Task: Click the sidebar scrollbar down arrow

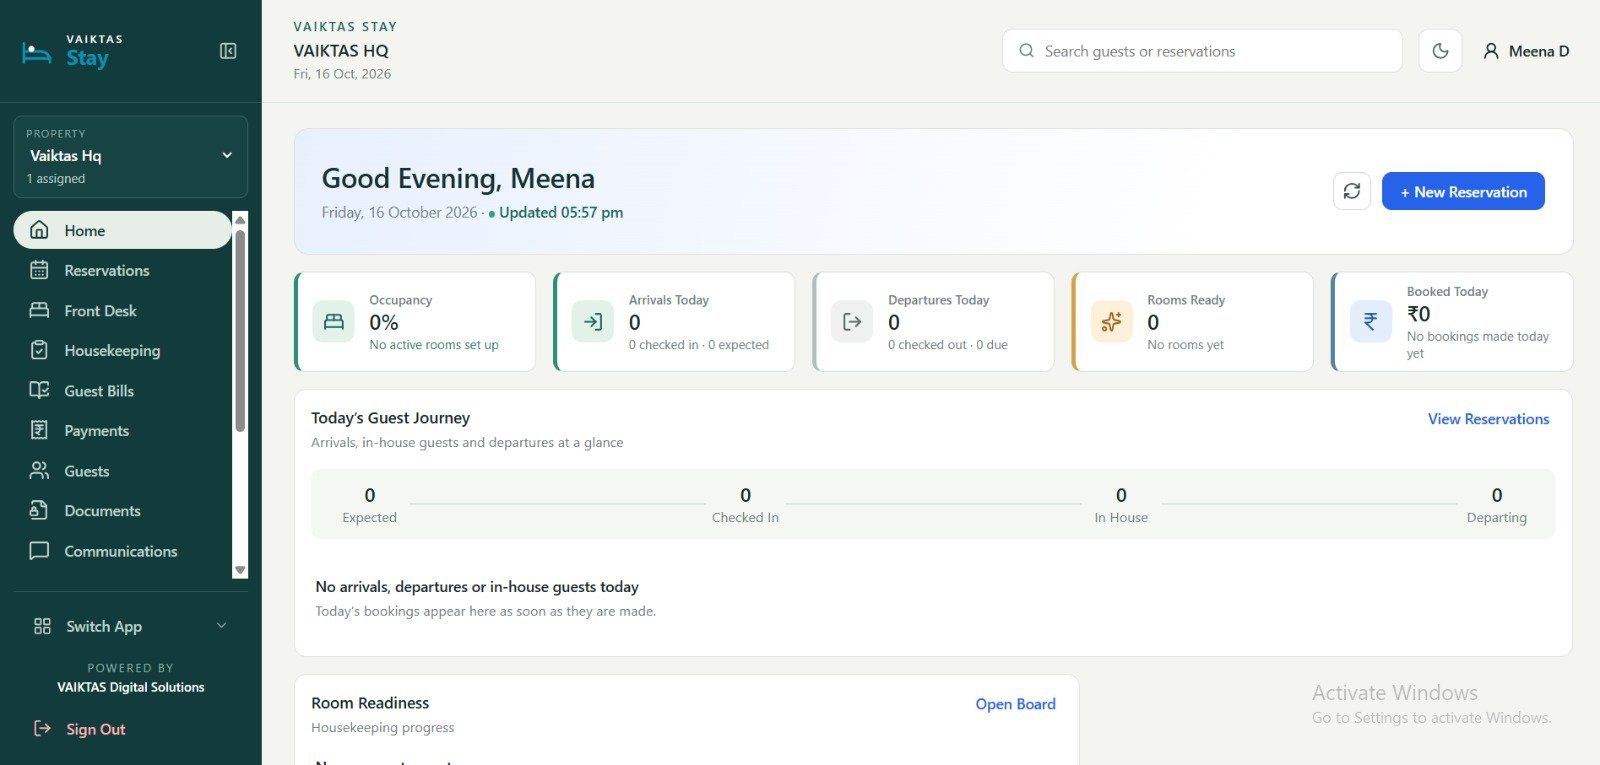Action: [240, 570]
